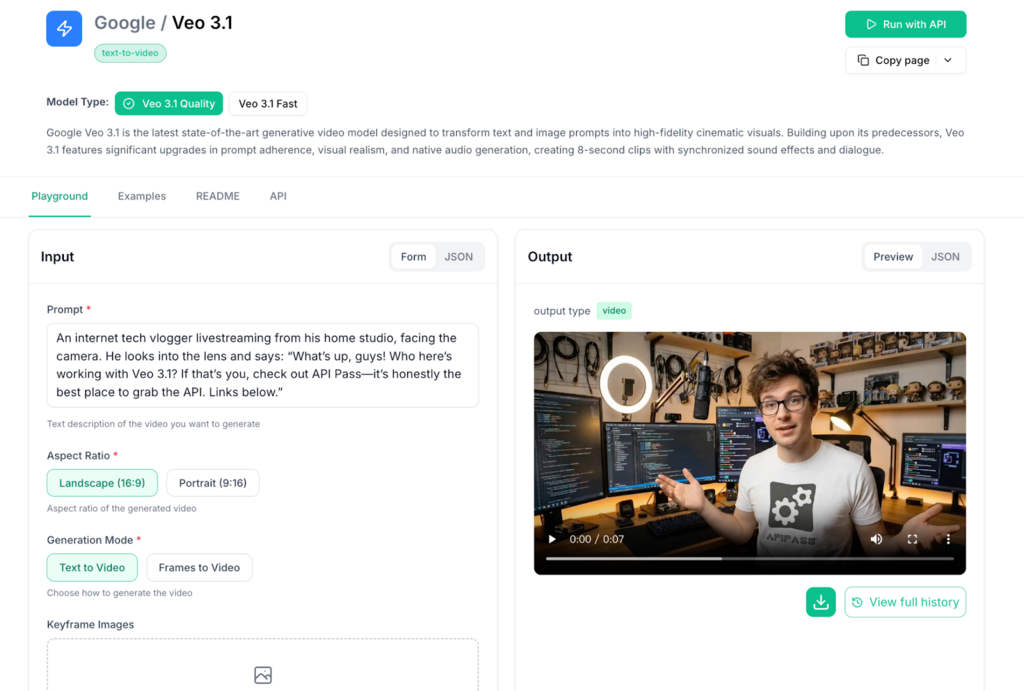Choose Portrait (9:16) aspect ratio
This screenshot has width=1024, height=691.
(213, 483)
